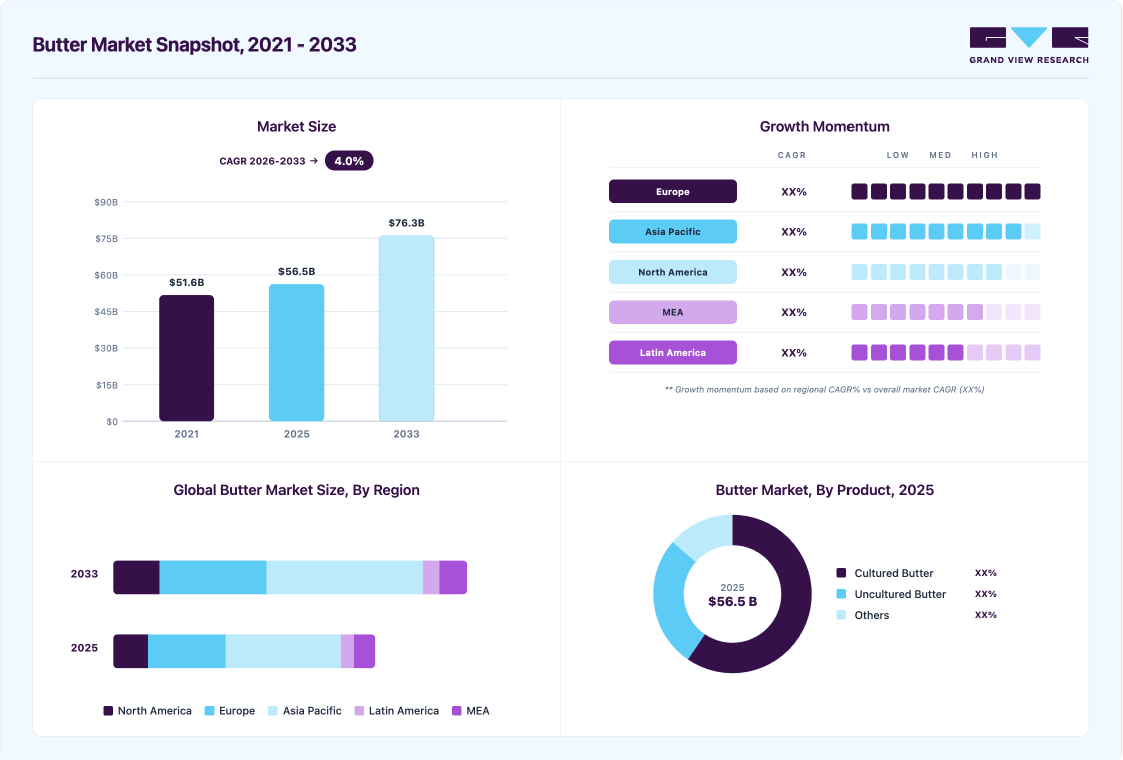Image resolution: width=1123 pixels, height=760 pixels.
Task: Click the North America legend swatch
Action: click(108, 711)
